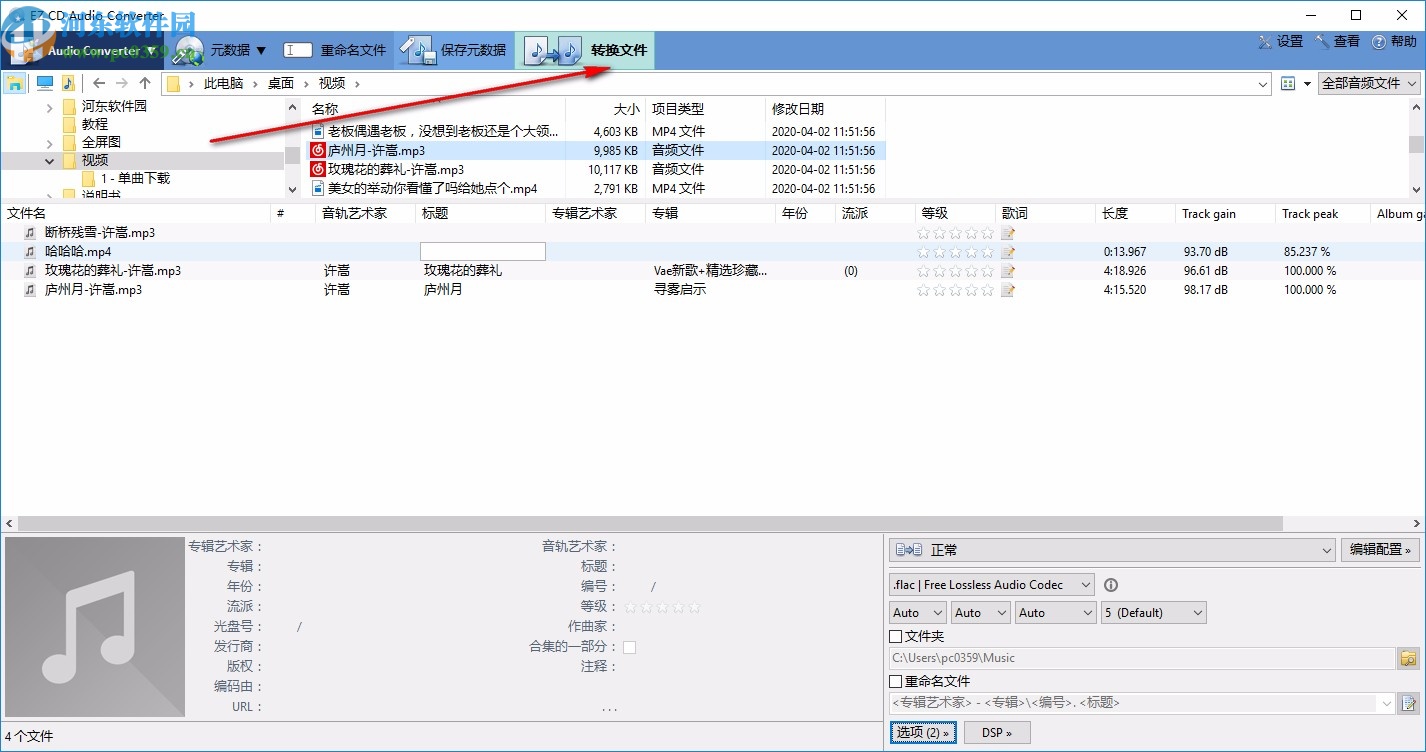Click the info icon next to the FLAC codec
The image size is (1426, 752).
tap(1110, 584)
